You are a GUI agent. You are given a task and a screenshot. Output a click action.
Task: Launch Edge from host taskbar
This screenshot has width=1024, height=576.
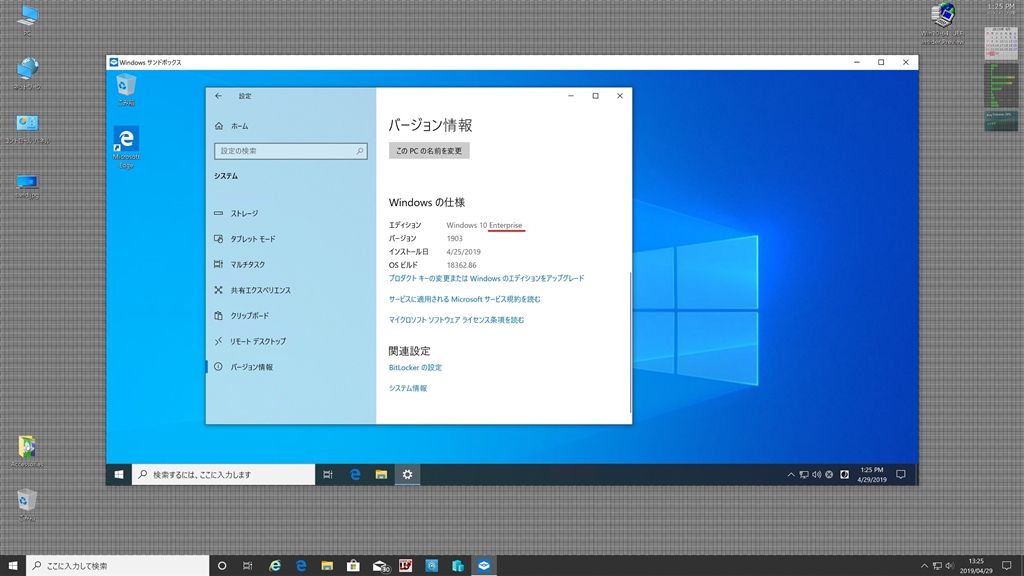click(301, 566)
